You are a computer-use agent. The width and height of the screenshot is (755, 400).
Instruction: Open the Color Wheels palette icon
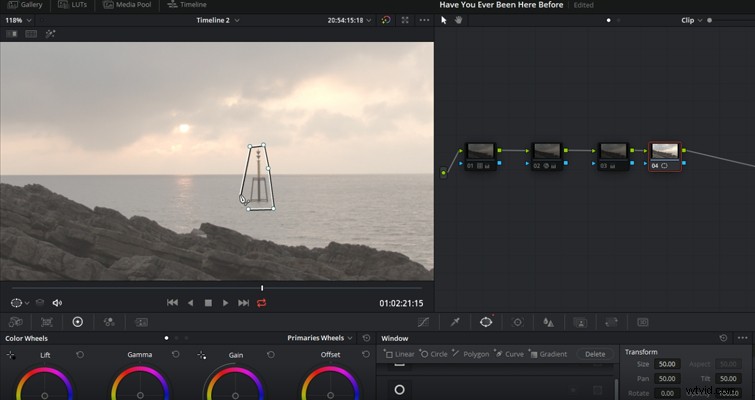(78, 322)
